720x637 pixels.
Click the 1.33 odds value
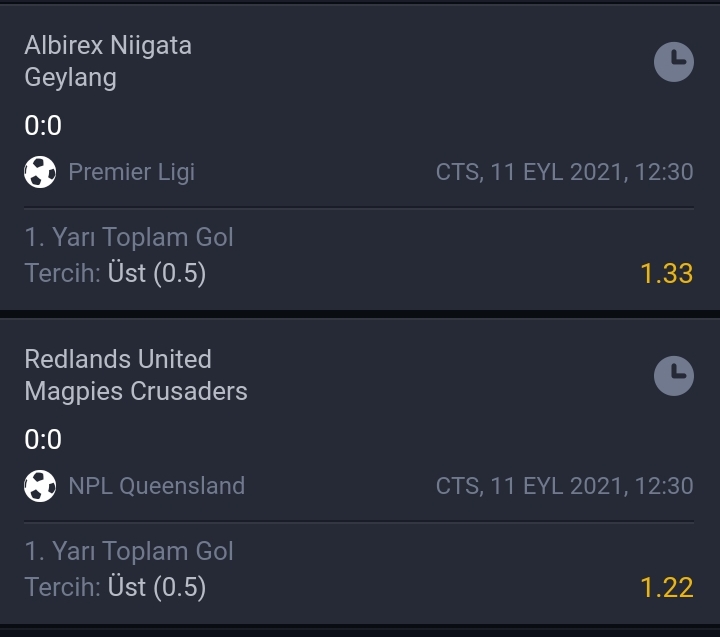tap(666, 273)
